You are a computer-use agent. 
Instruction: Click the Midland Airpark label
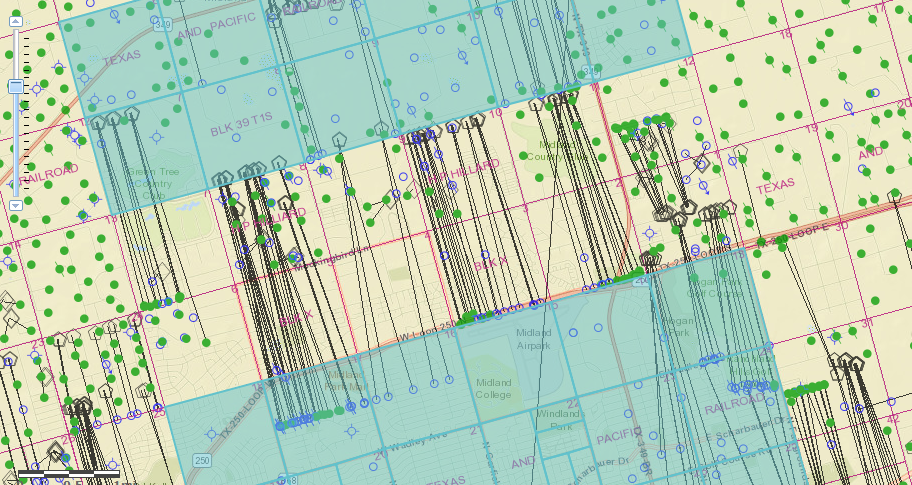(533, 339)
